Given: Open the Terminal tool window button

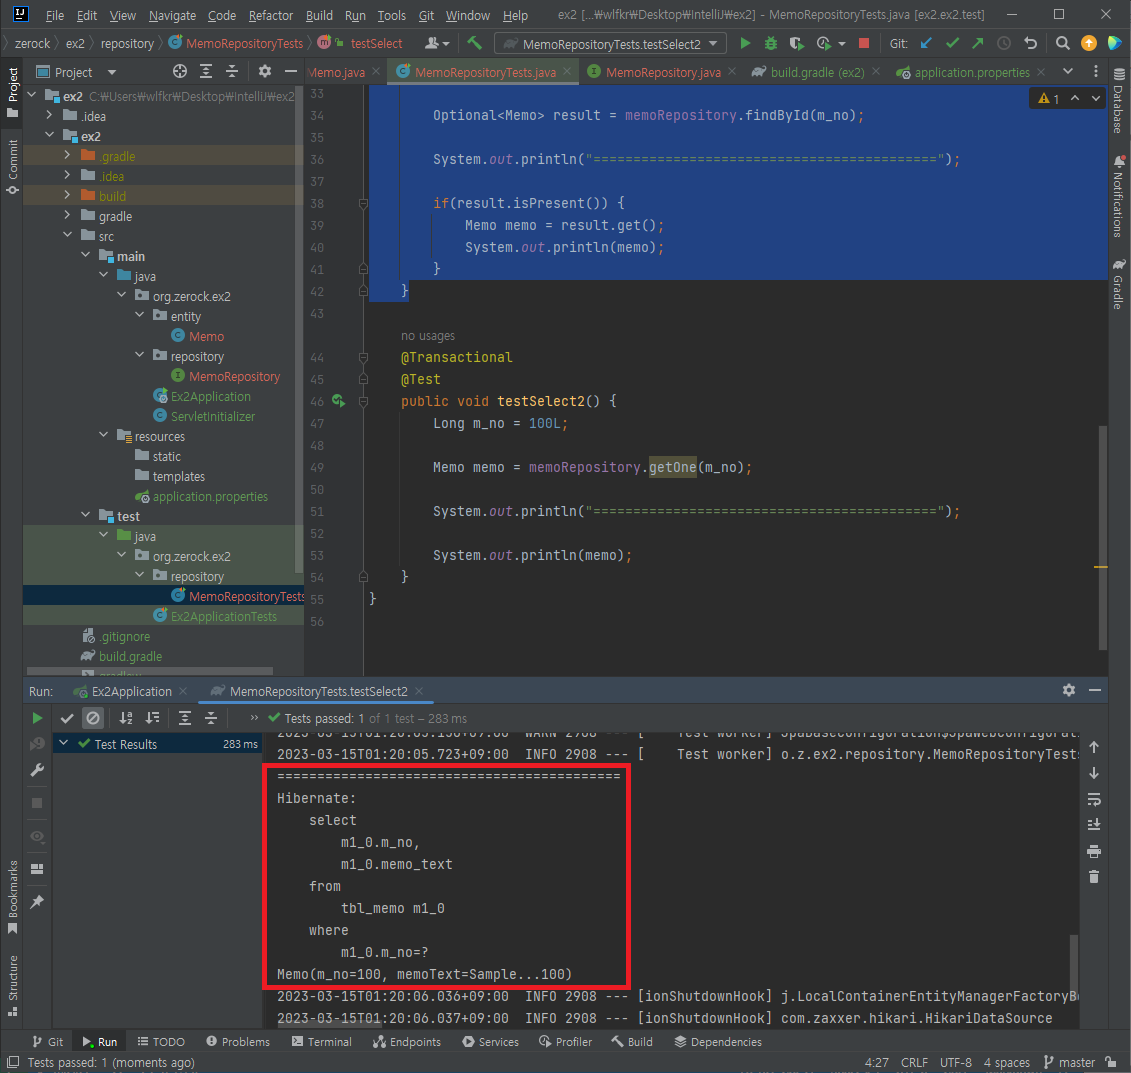Looking at the screenshot, I should [x=322, y=1041].
